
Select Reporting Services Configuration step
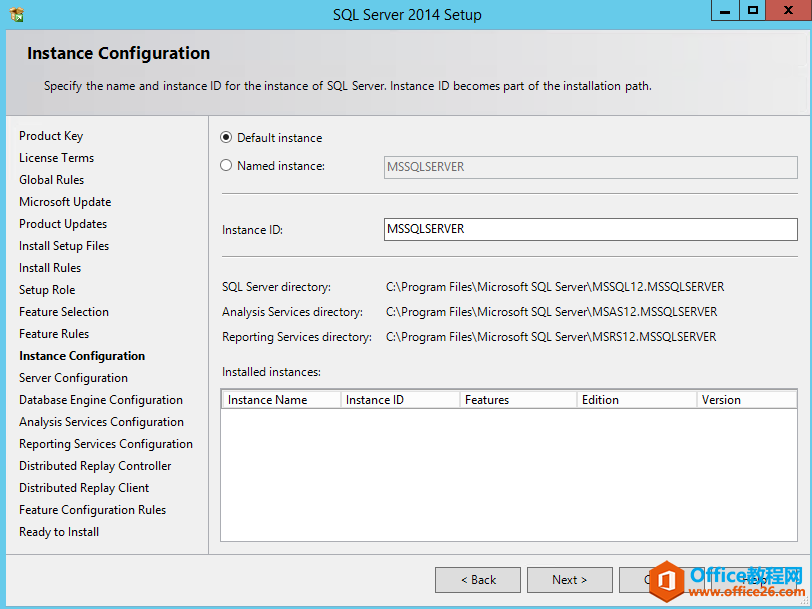click(x=106, y=444)
